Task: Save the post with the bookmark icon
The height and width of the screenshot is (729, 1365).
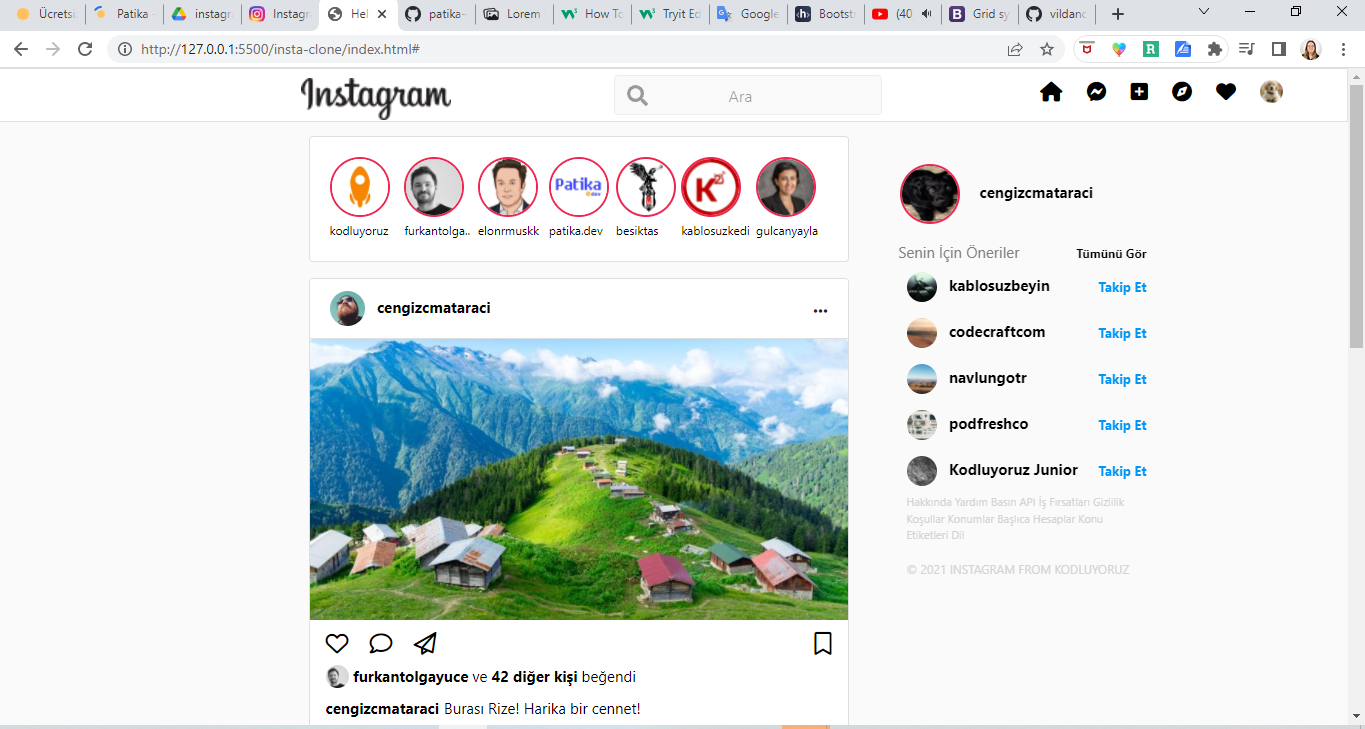Action: (823, 643)
